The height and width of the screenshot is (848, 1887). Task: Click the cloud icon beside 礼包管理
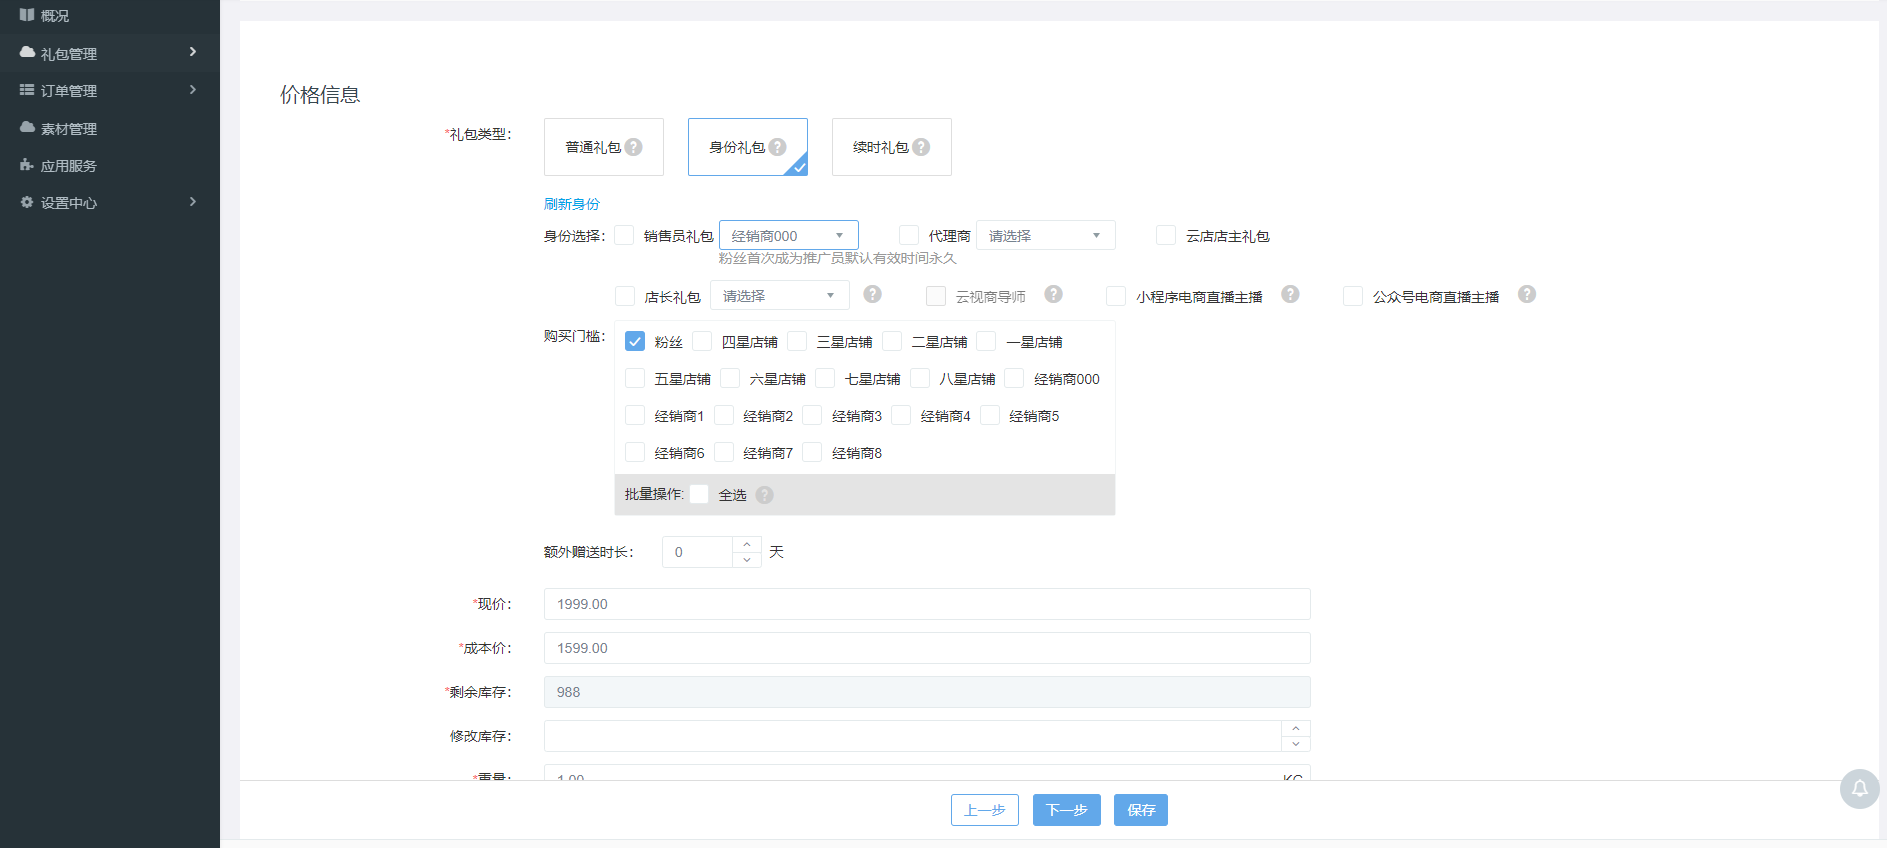point(27,52)
